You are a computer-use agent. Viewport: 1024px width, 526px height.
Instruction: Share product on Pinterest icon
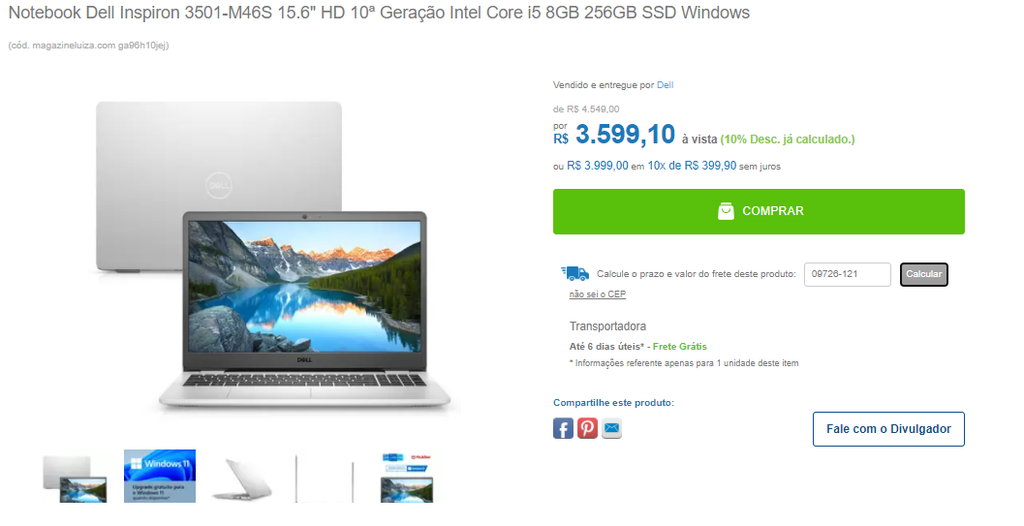(x=587, y=429)
